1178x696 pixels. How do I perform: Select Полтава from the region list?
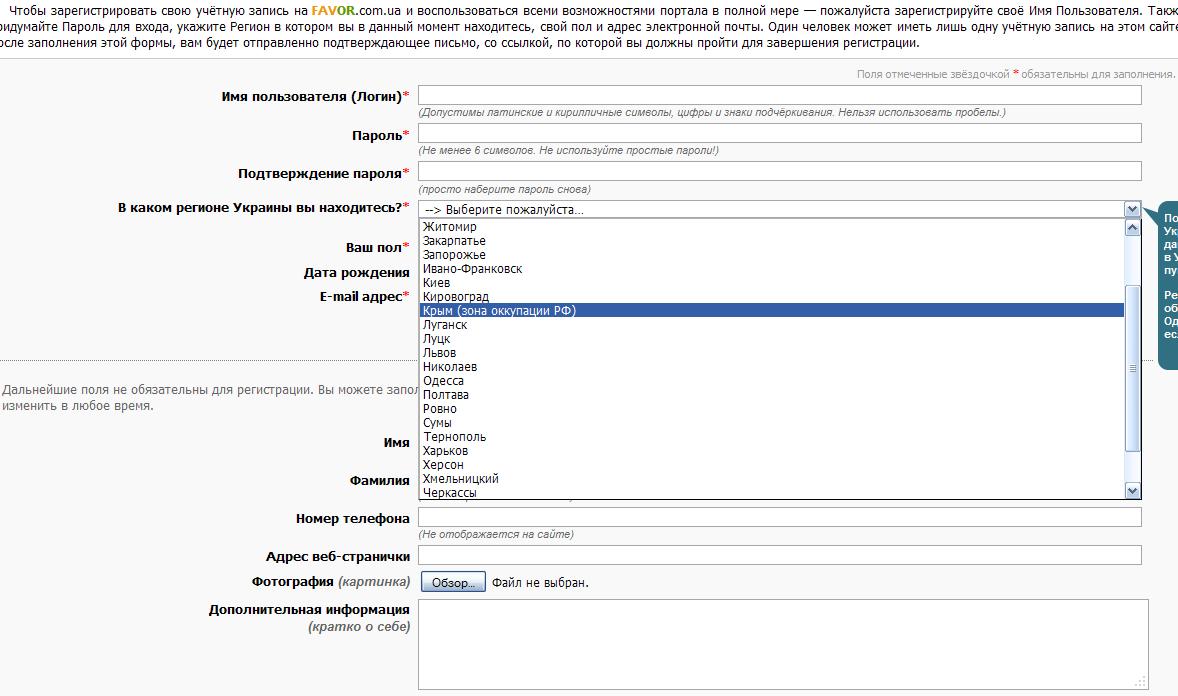pos(446,395)
